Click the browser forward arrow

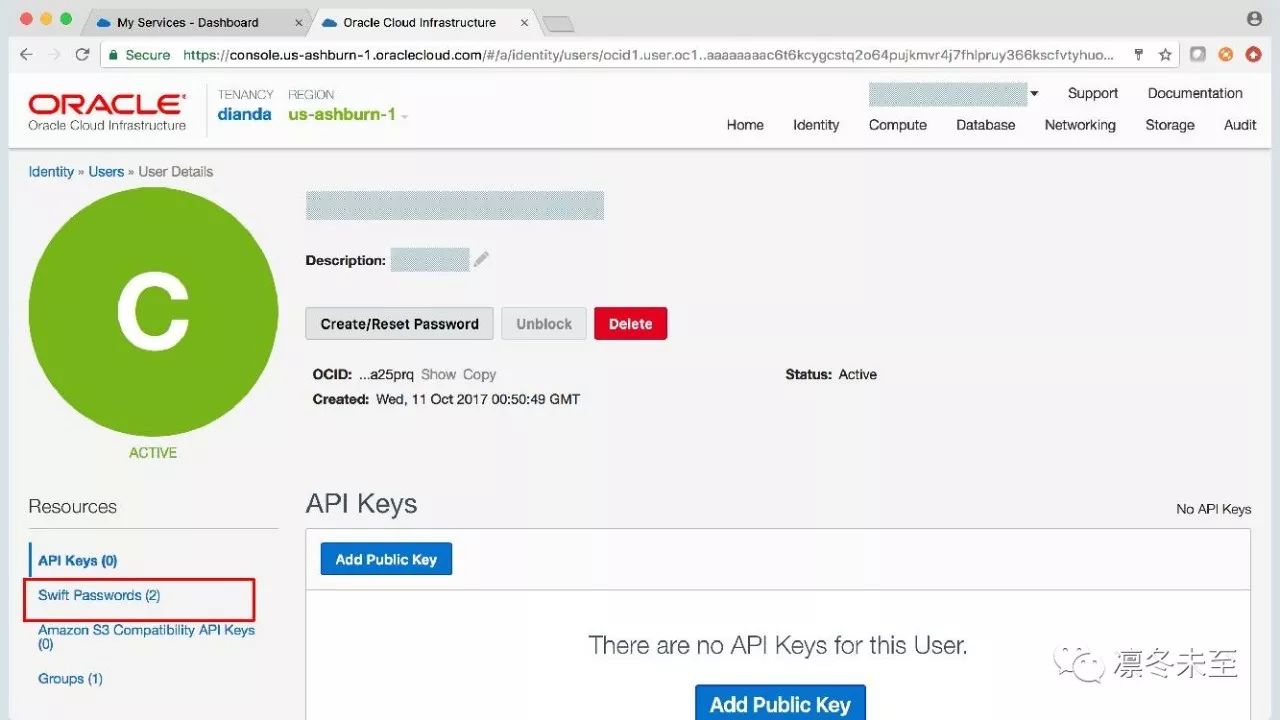(55, 55)
